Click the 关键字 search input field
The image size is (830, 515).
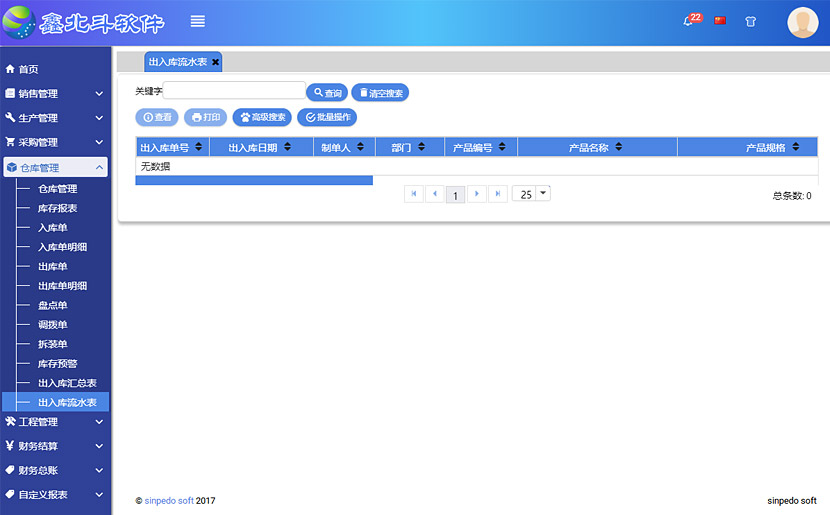coord(234,91)
